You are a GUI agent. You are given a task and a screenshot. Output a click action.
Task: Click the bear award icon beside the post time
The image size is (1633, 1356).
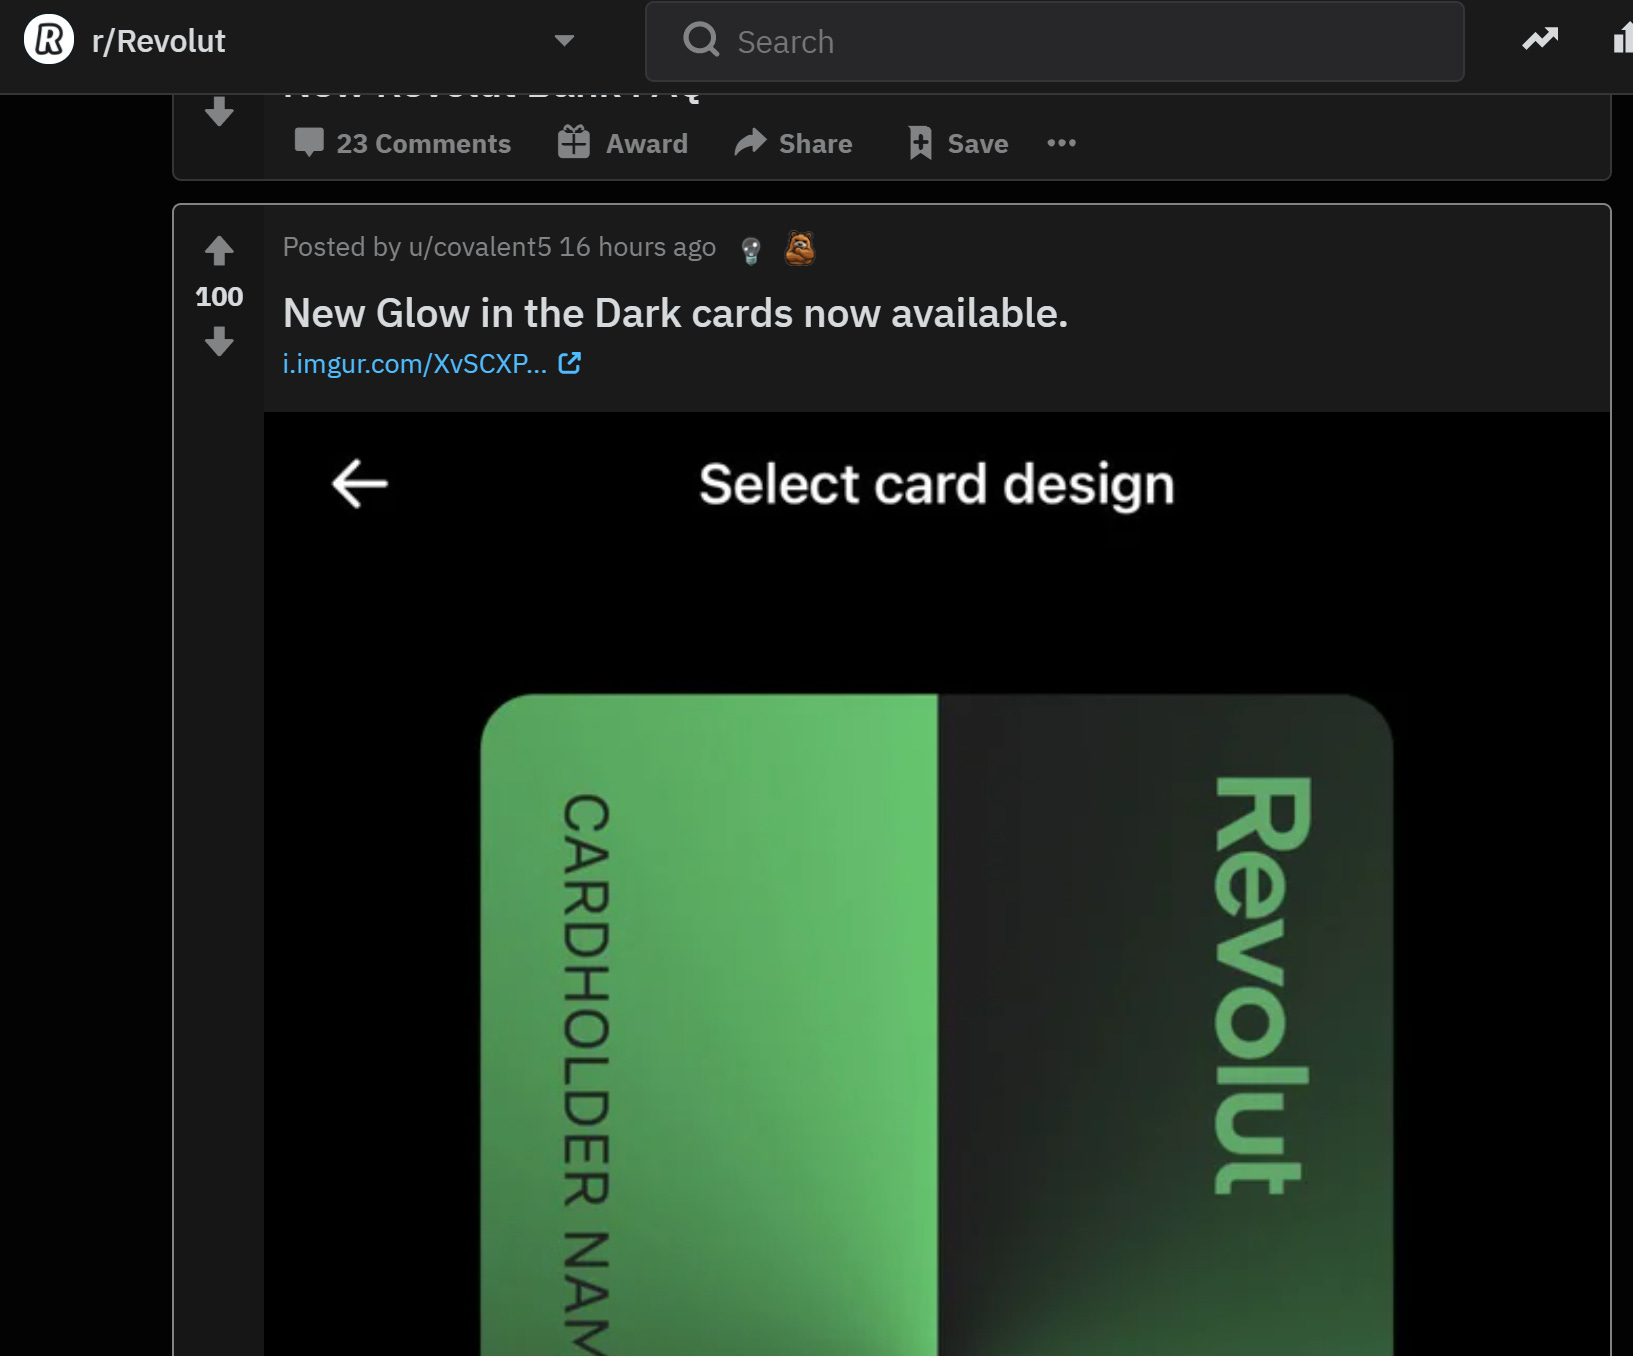[799, 248]
